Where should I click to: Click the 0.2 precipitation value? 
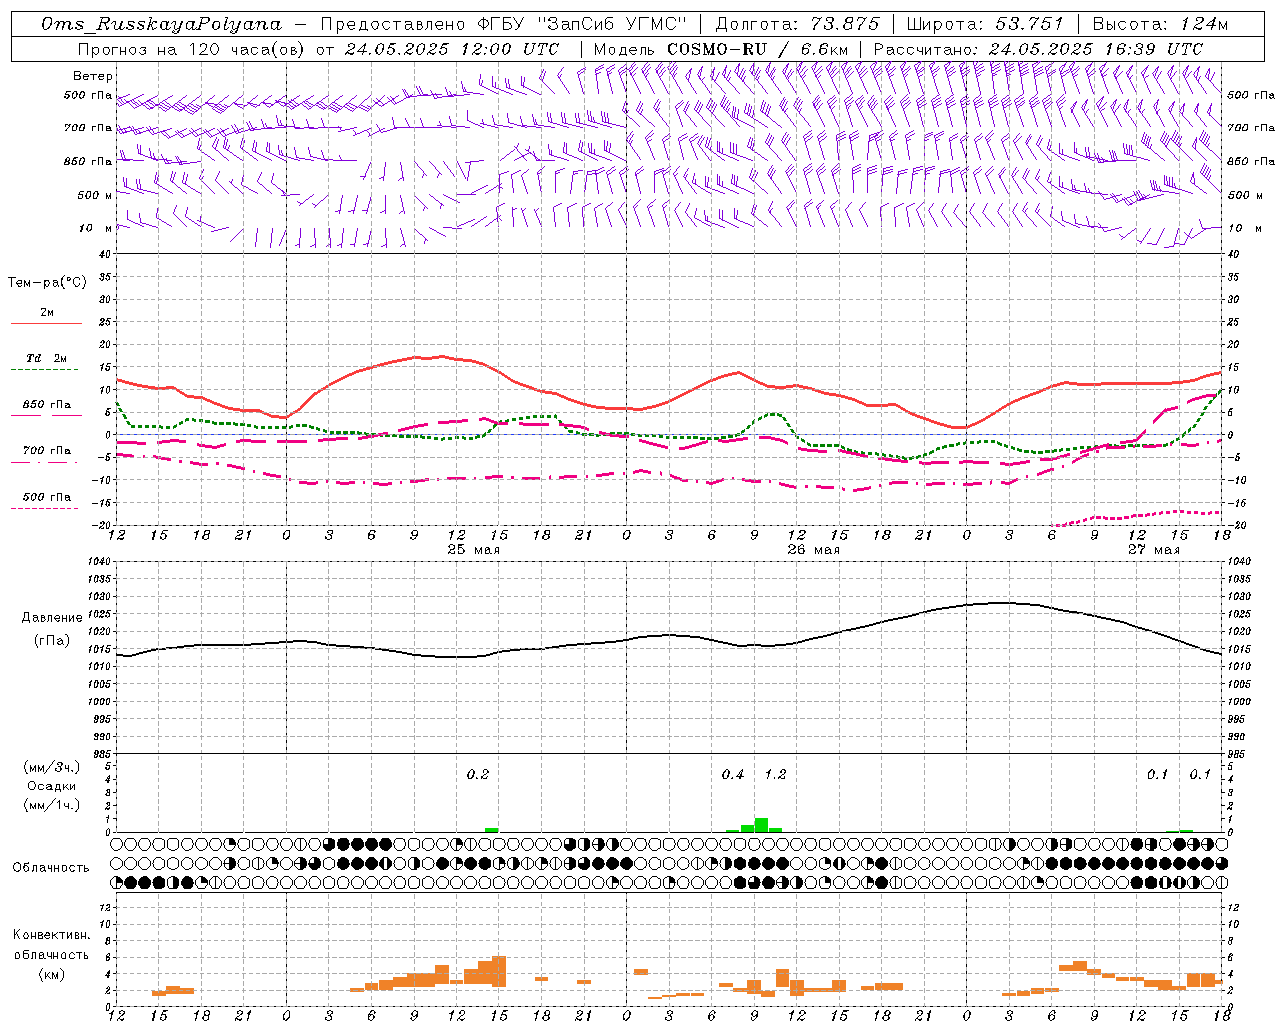tap(478, 775)
